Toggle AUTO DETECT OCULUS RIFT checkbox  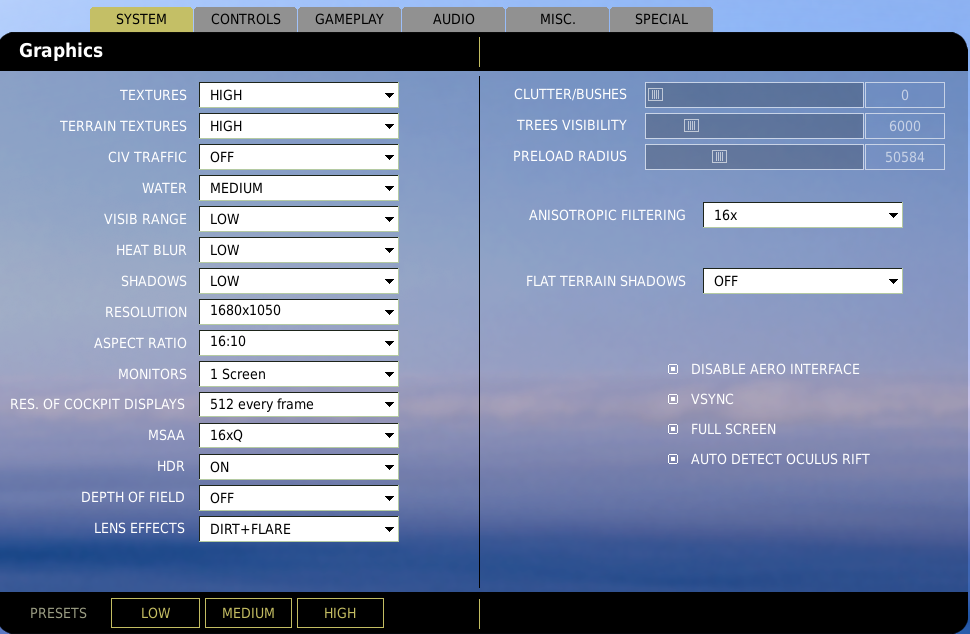[673, 459]
